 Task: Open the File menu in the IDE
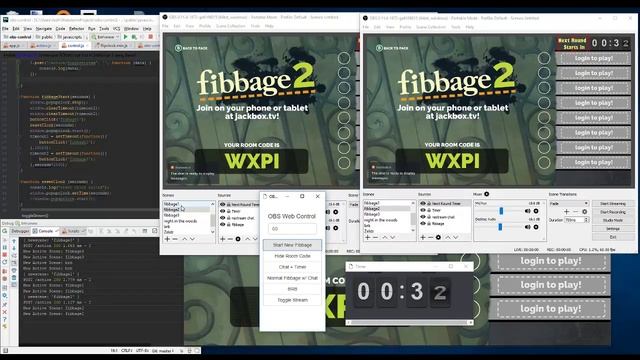click(5, 29)
